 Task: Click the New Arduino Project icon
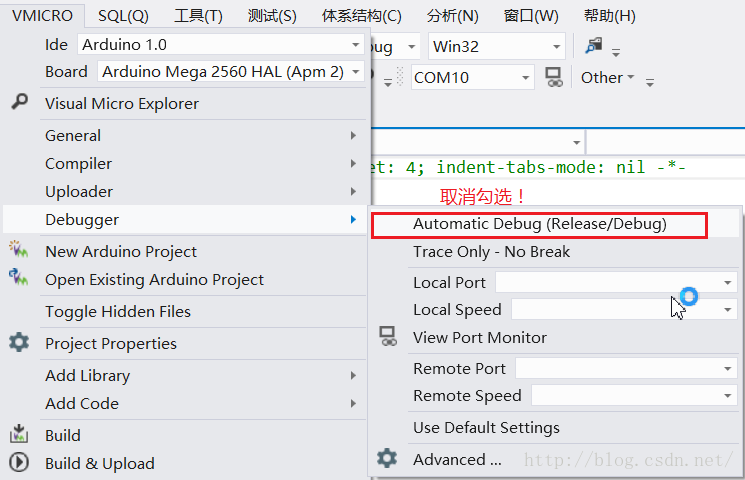19,249
